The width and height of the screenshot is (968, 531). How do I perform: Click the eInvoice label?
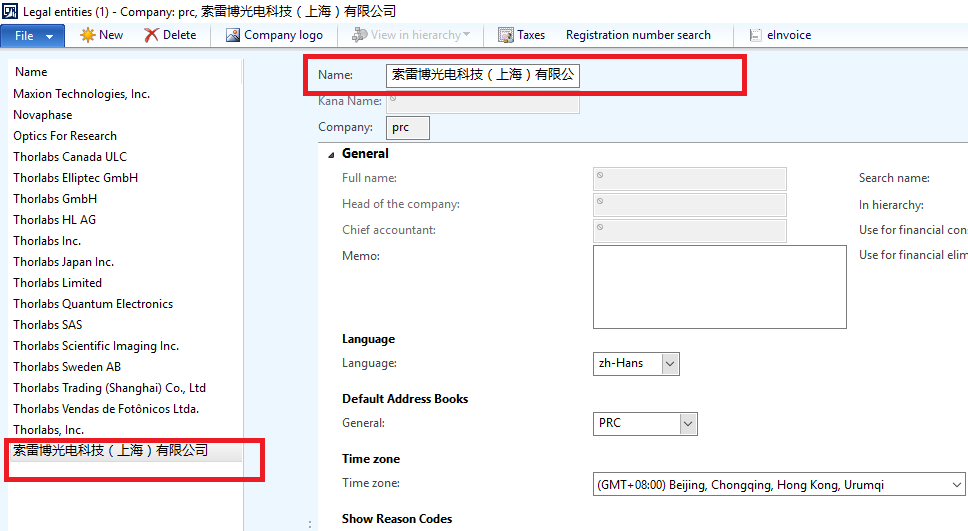pos(789,35)
